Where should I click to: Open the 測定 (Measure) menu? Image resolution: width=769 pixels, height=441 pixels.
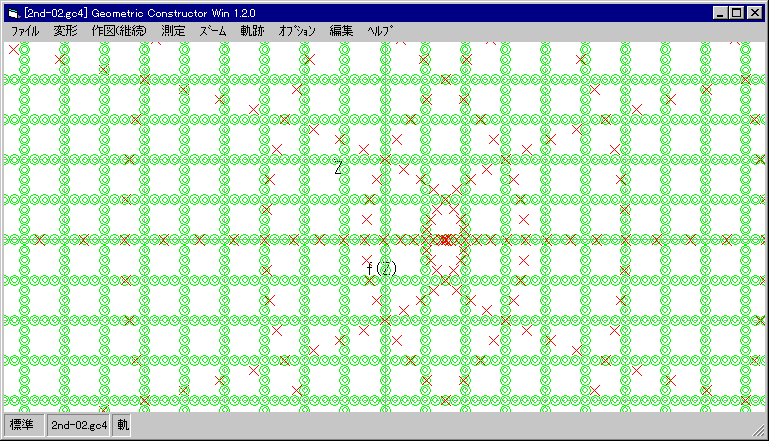[173, 31]
